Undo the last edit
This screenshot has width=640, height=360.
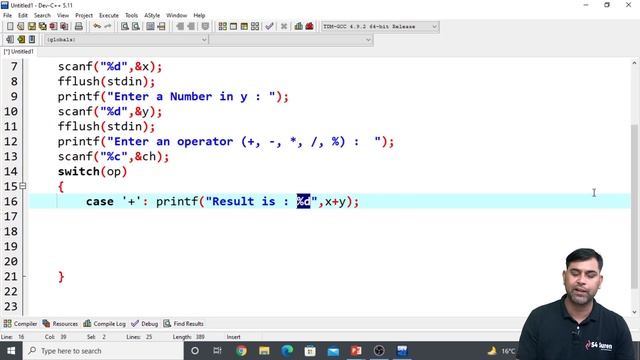pos(97,27)
